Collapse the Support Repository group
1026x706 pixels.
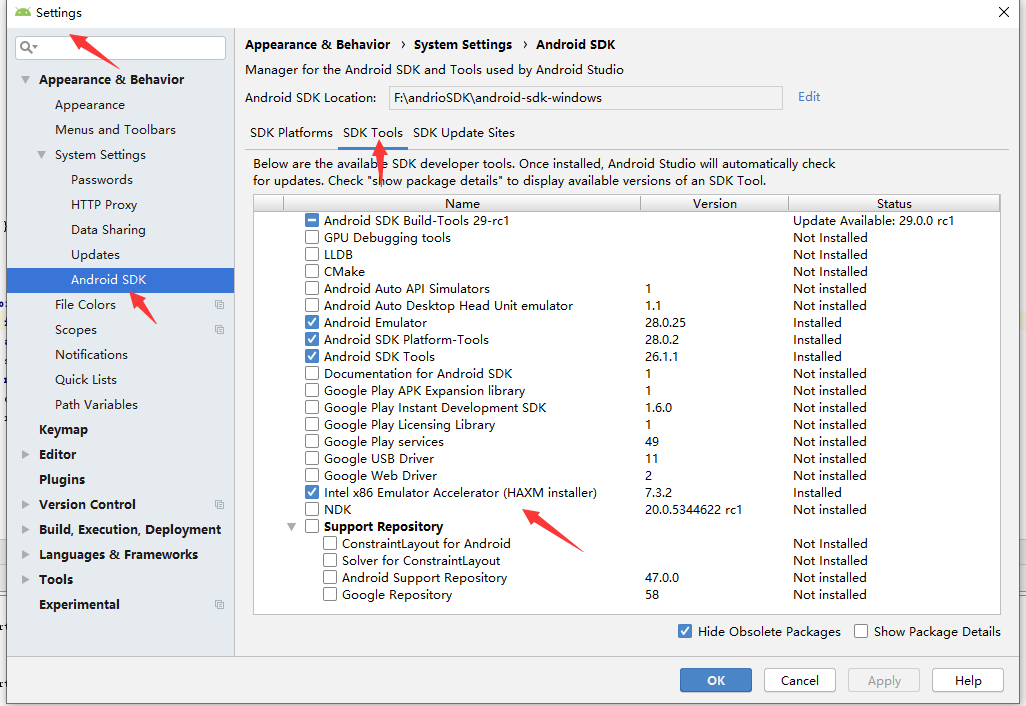(292, 527)
